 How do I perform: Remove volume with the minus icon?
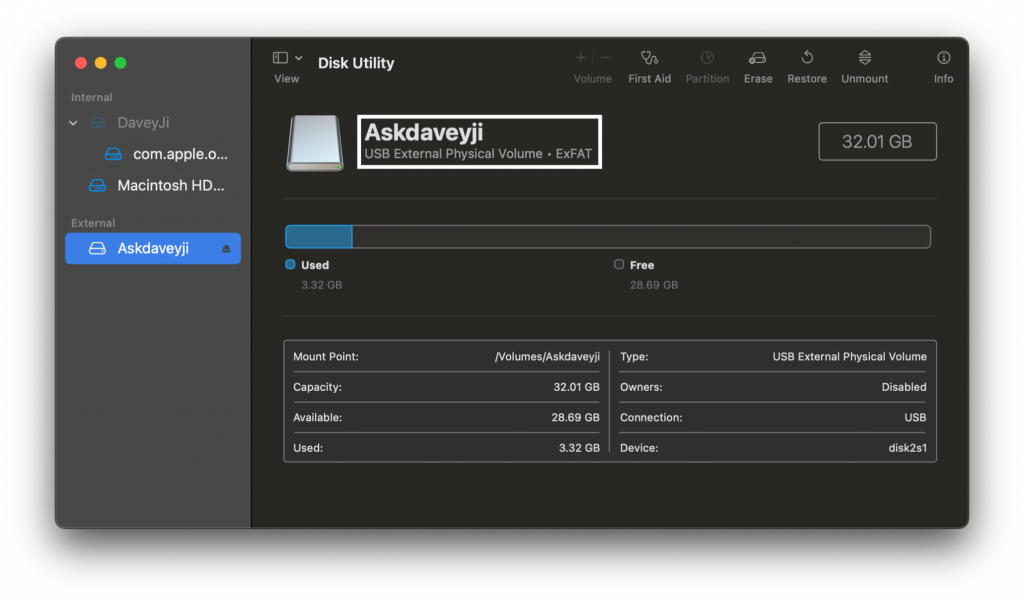[605, 57]
